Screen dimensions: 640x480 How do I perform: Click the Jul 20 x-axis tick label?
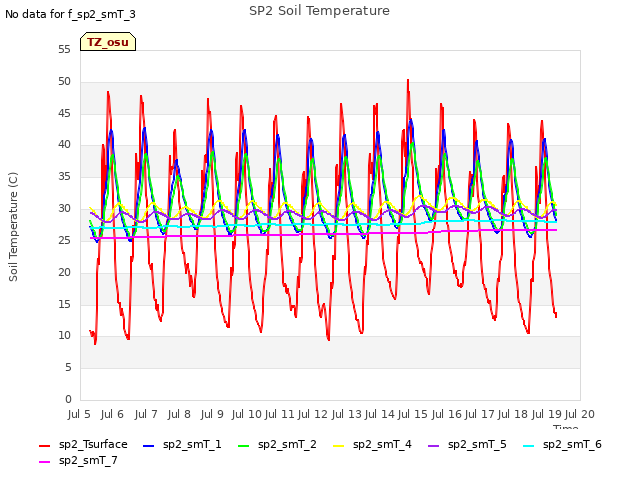(x=580, y=414)
